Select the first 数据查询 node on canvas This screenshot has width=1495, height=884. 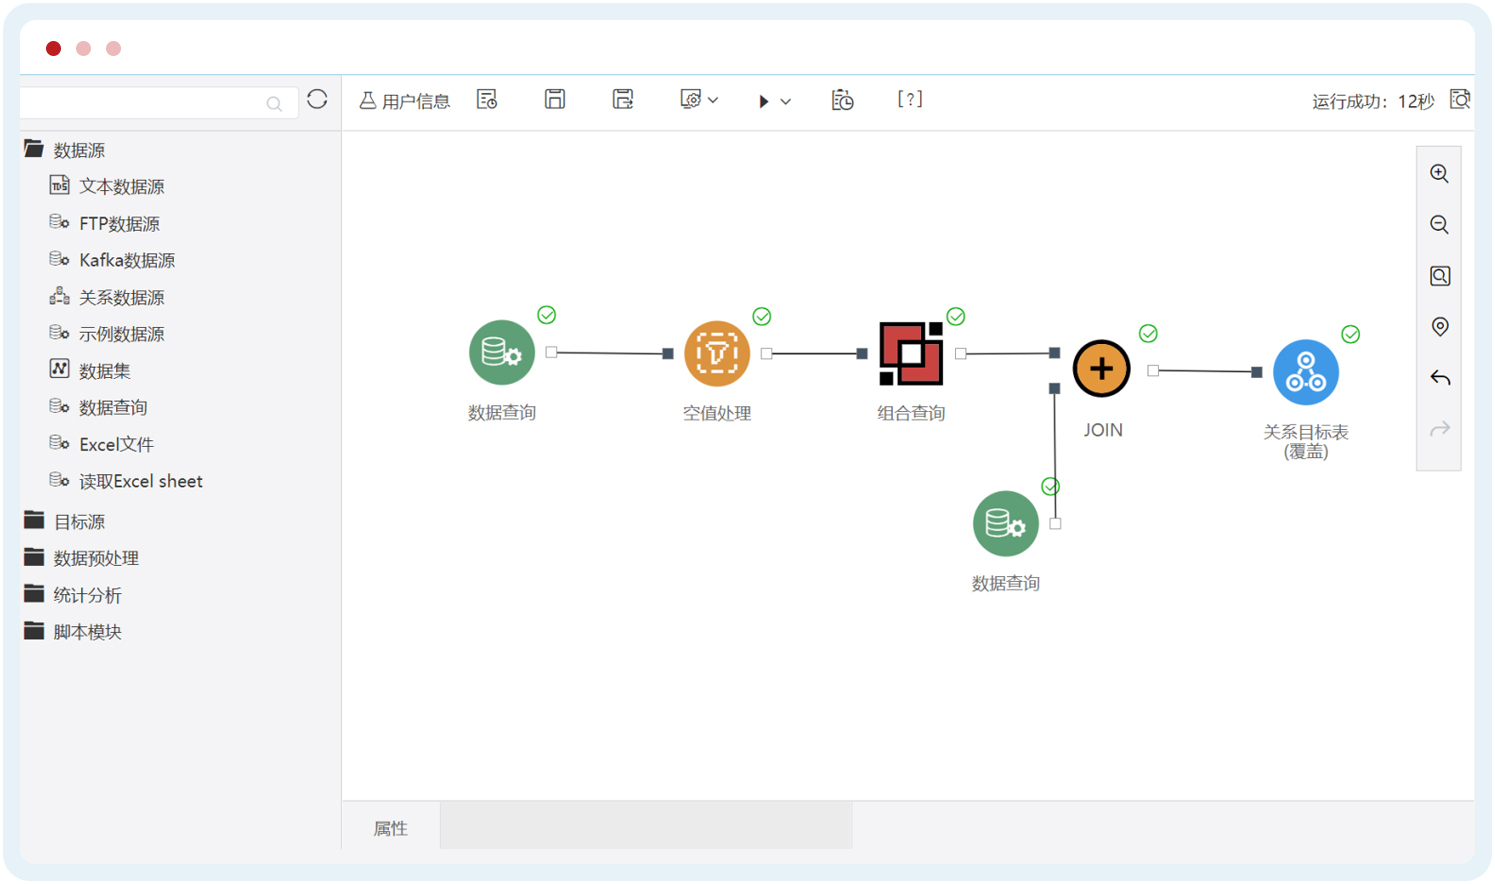pyautogui.click(x=502, y=352)
